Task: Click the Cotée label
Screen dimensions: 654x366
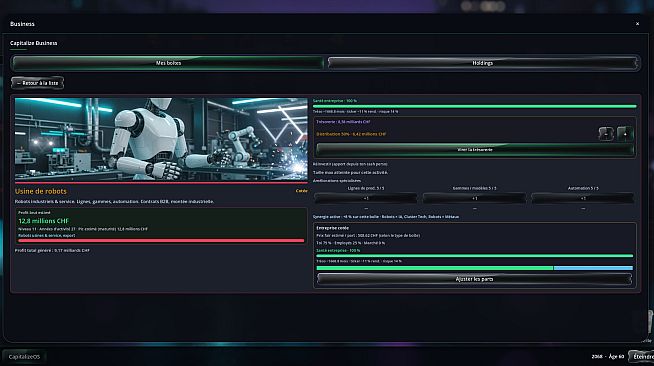Action: (302, 191)
